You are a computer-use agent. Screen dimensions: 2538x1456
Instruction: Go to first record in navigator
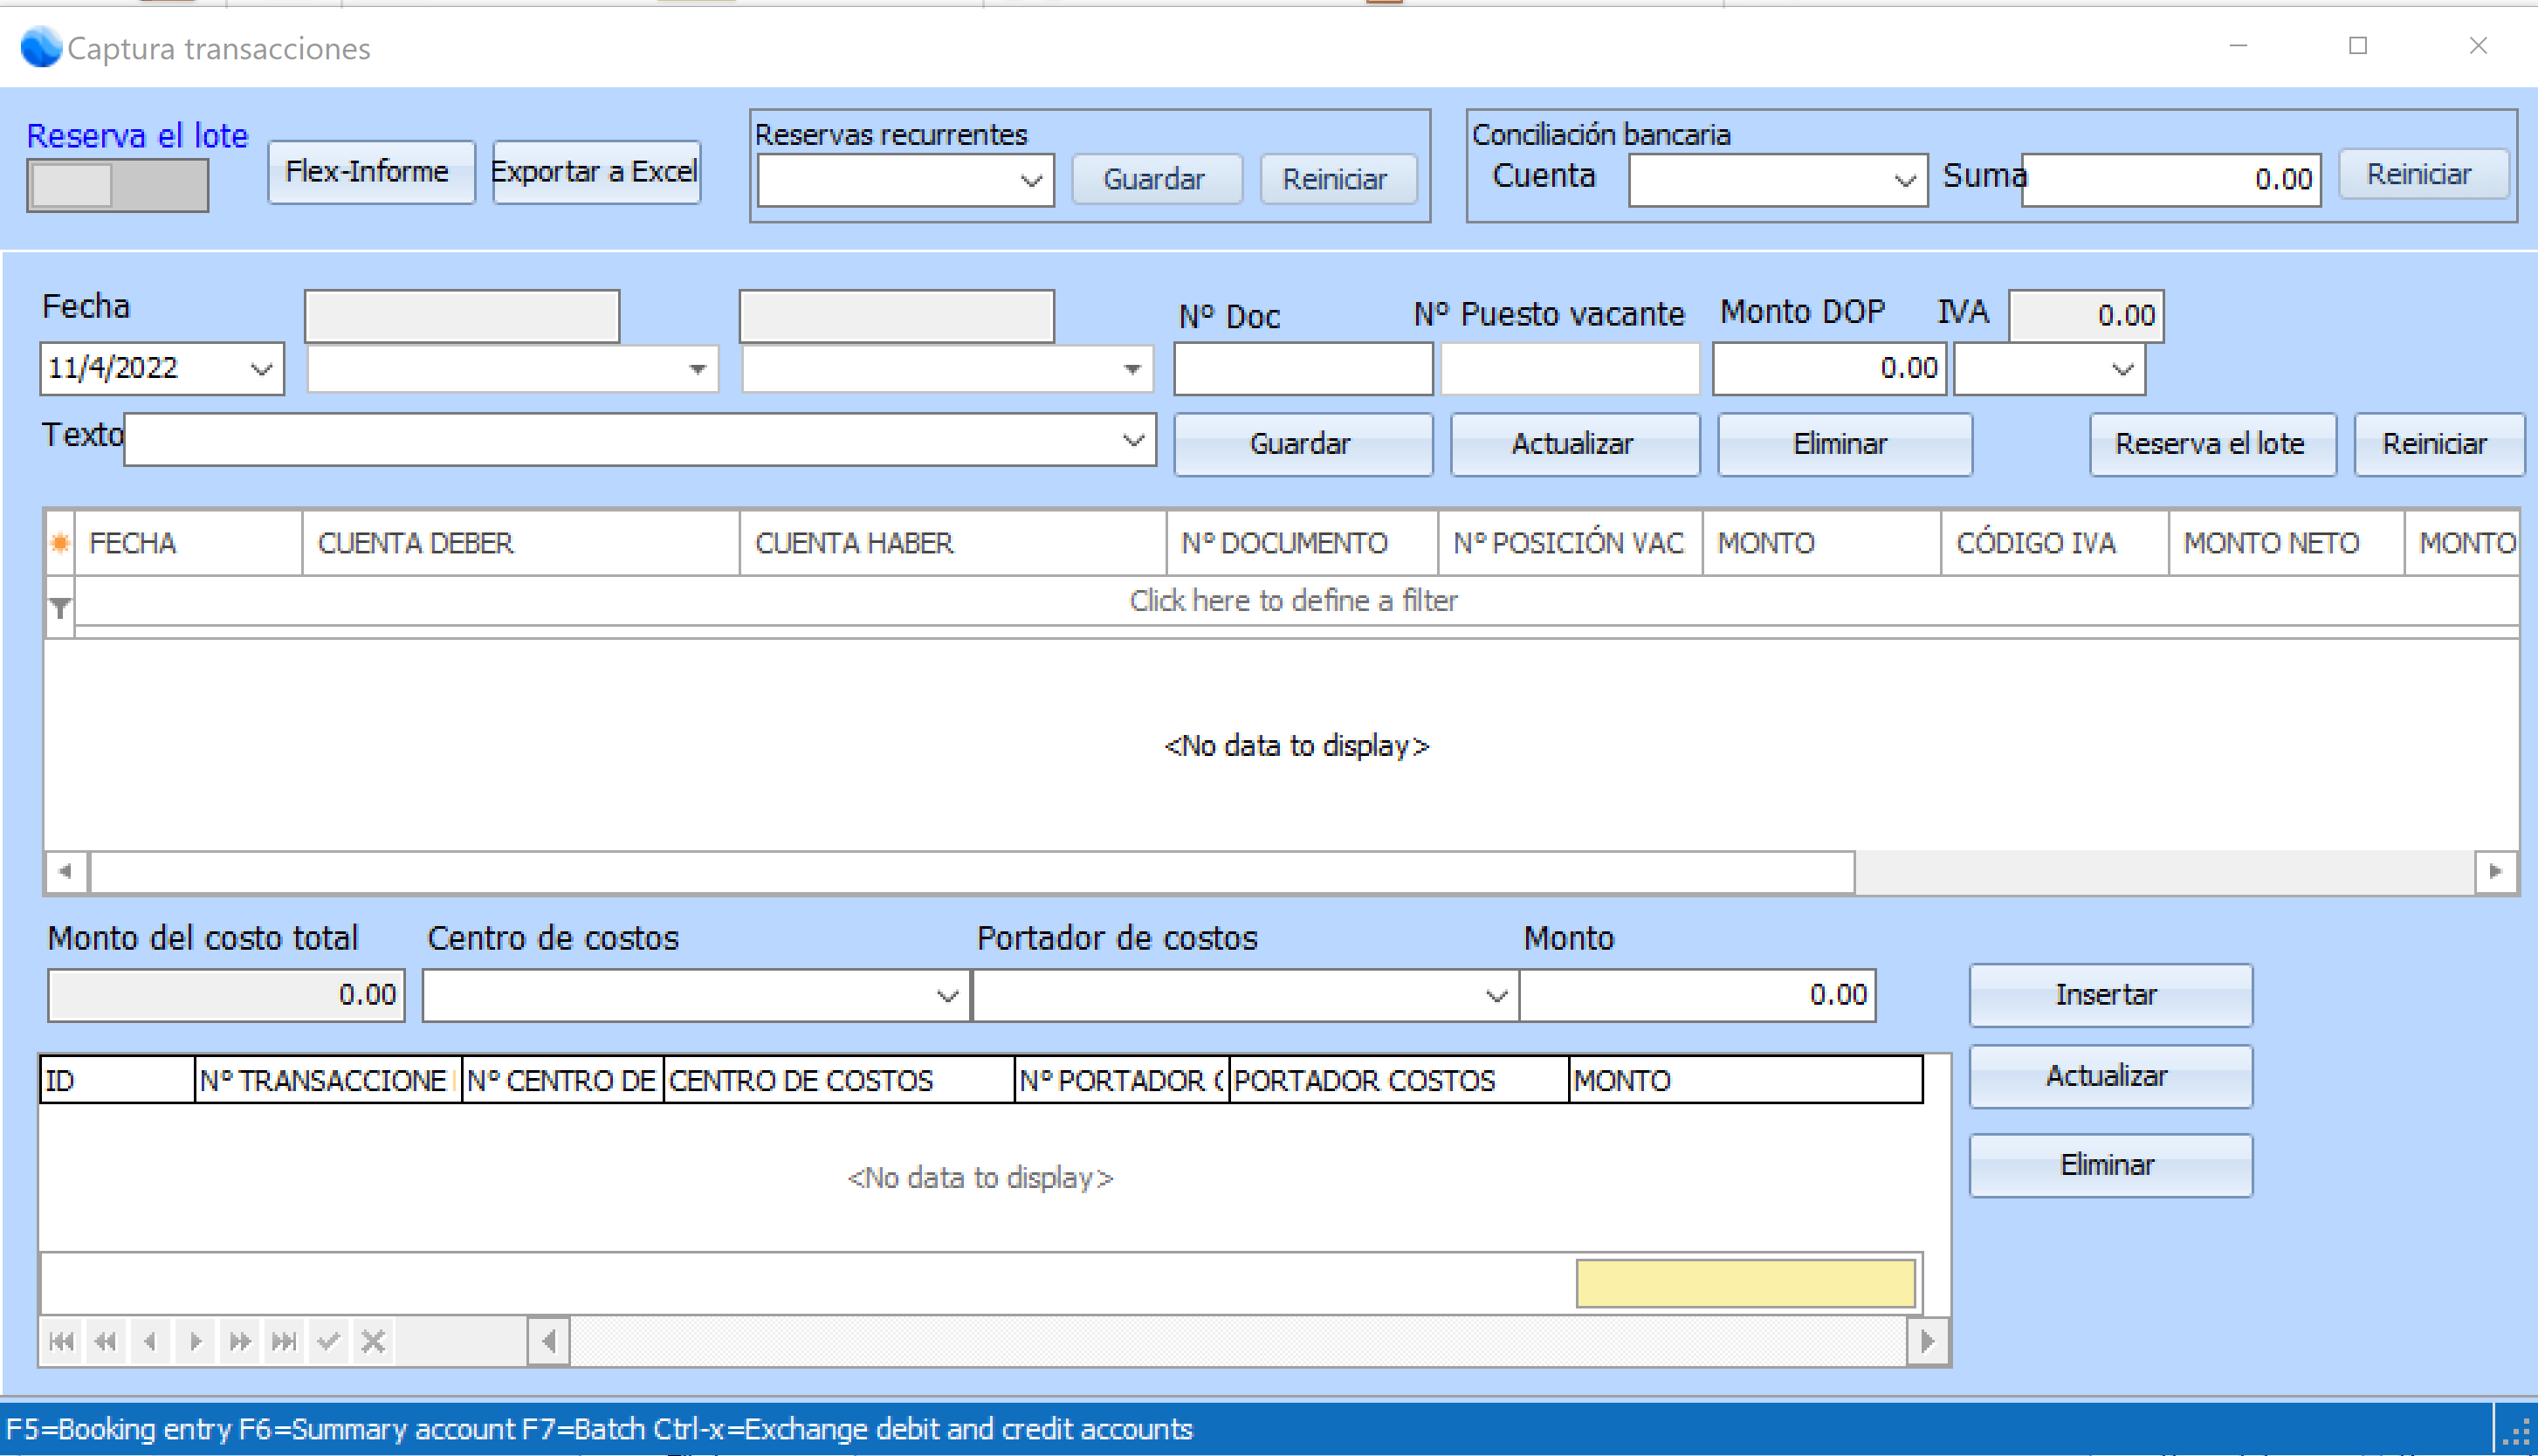tap(61, 1341)
